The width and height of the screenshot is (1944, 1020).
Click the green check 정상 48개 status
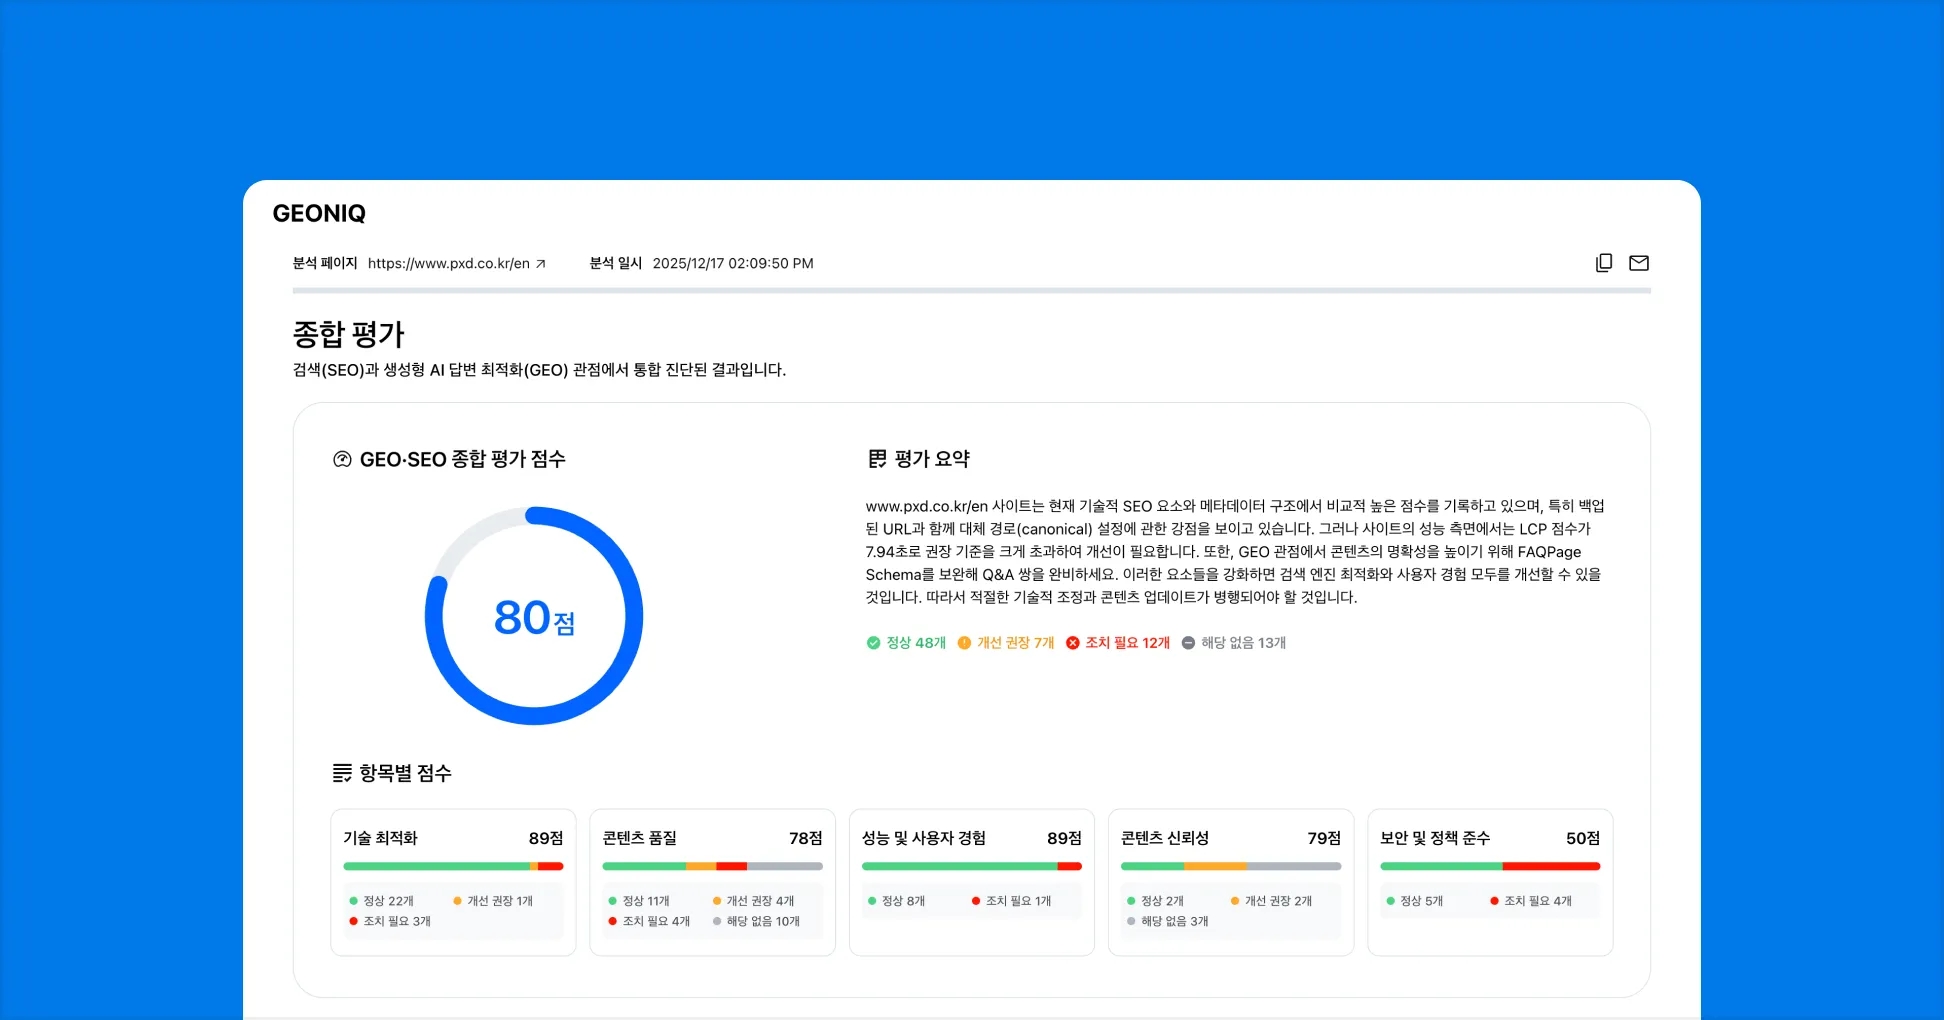(906, 643)
